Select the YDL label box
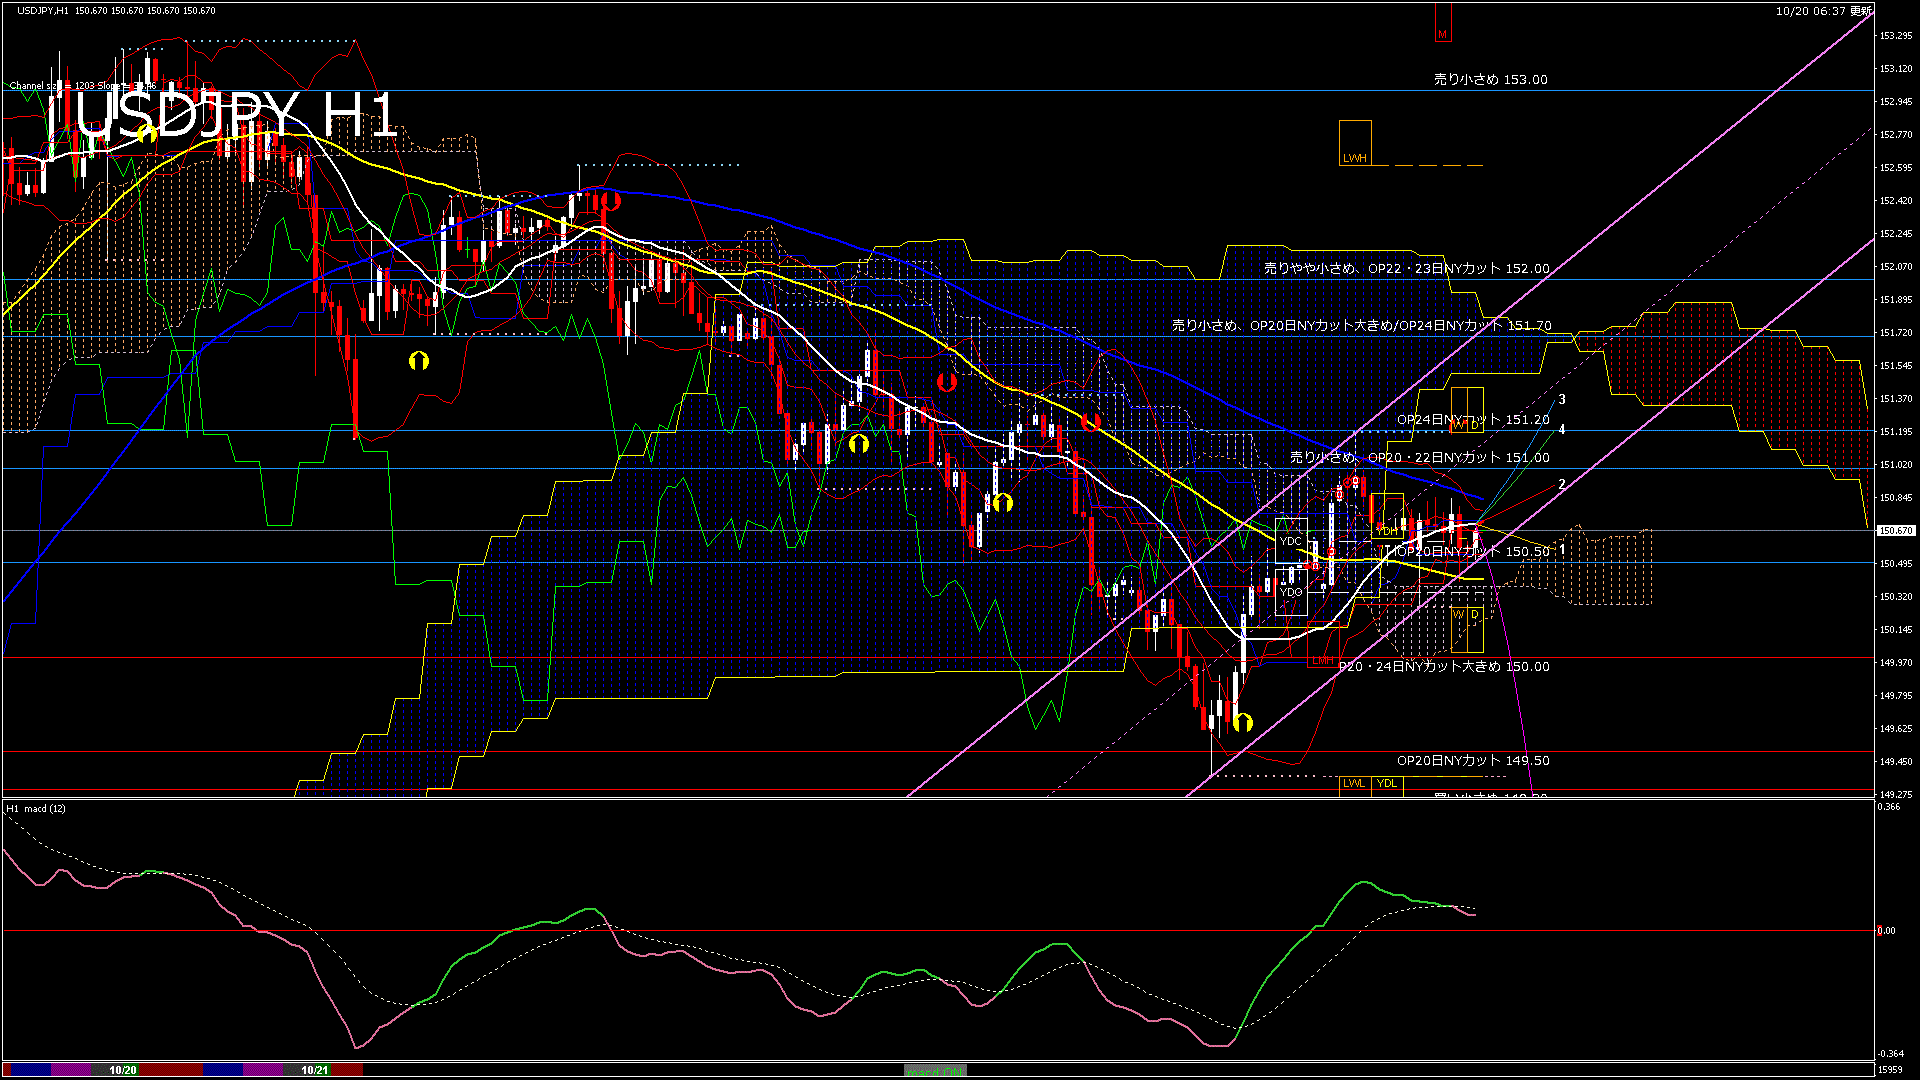 coord(1387,783)
